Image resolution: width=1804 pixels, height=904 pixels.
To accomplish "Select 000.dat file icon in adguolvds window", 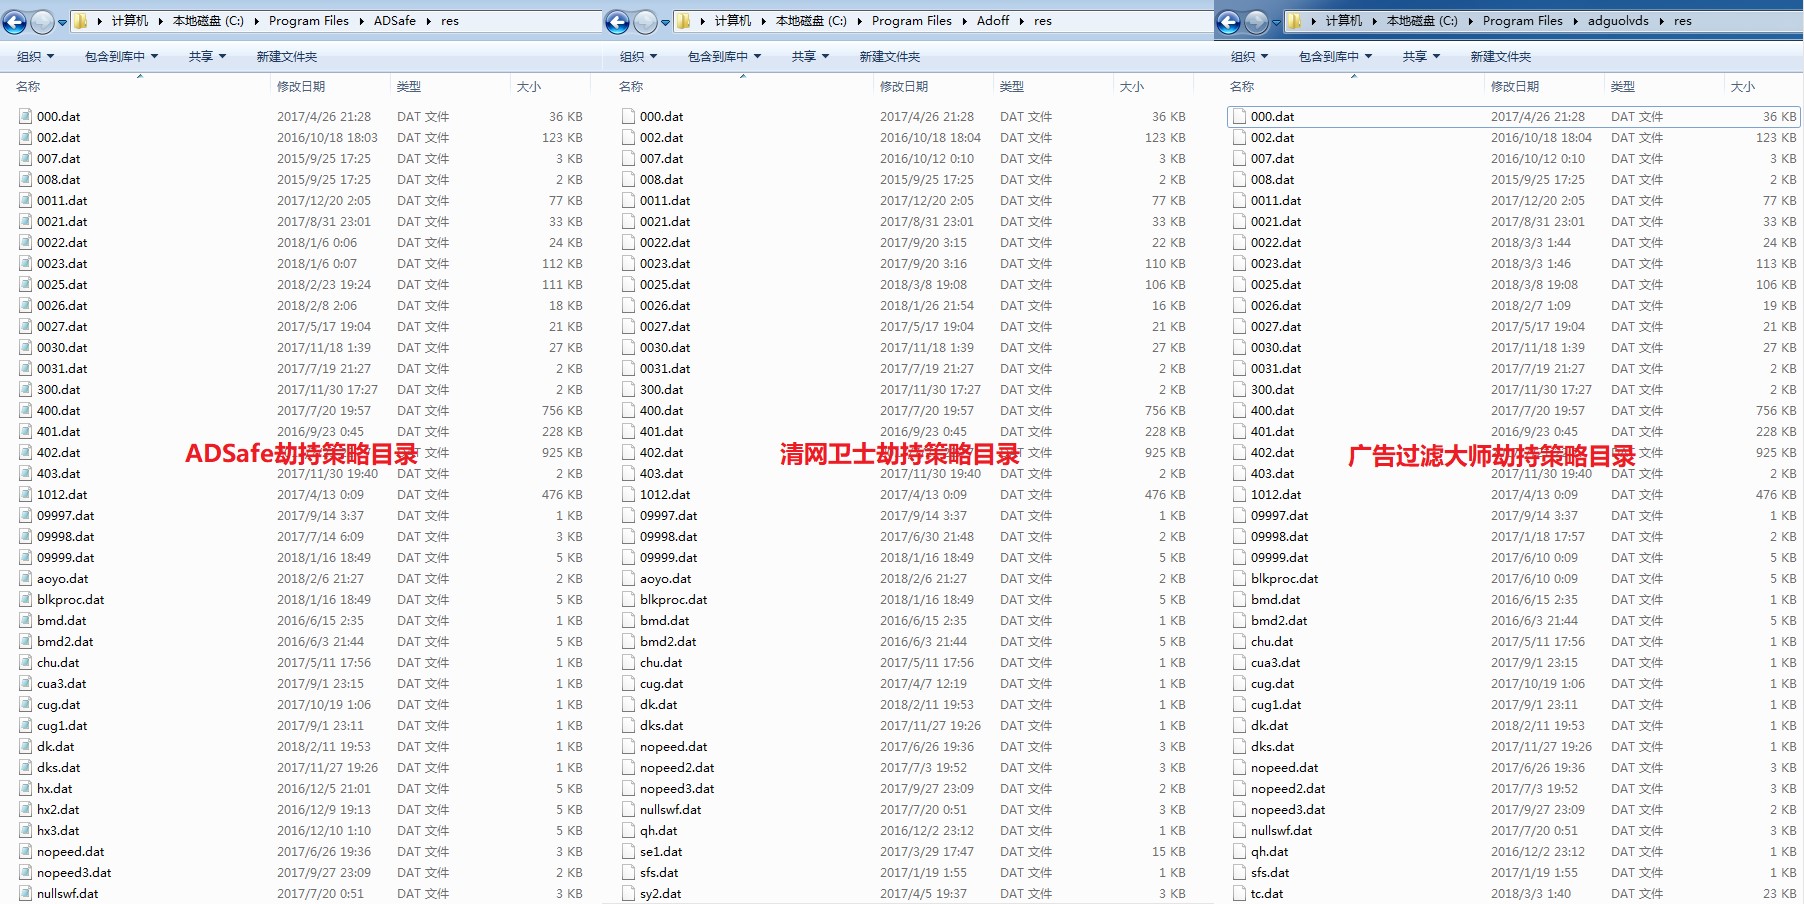I will coord(1240,117).
